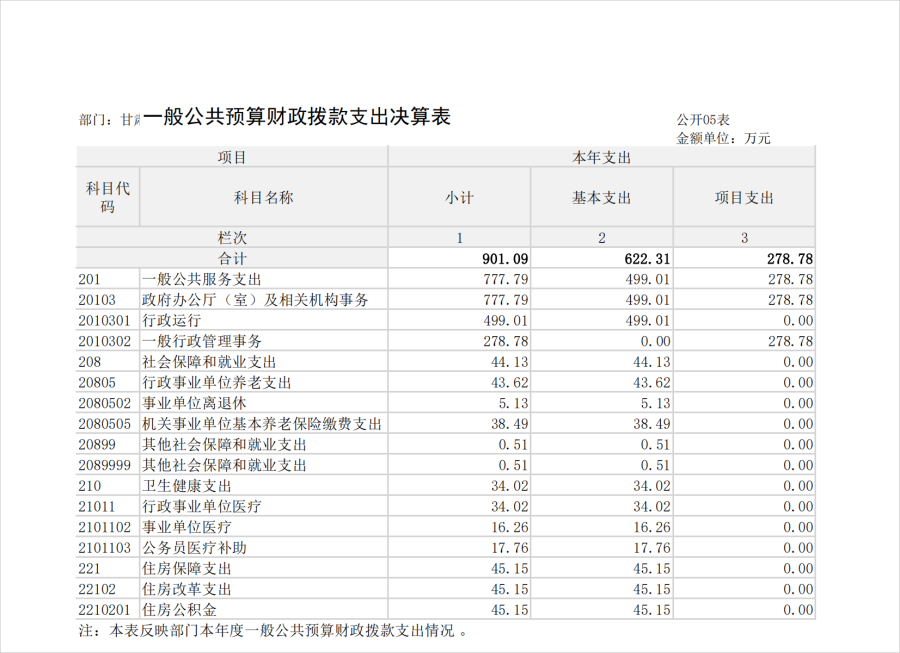Image resolution: width=900 pixels, height=653 pixels.
Task: Click the total value 901.09
Action: point(505,258)
